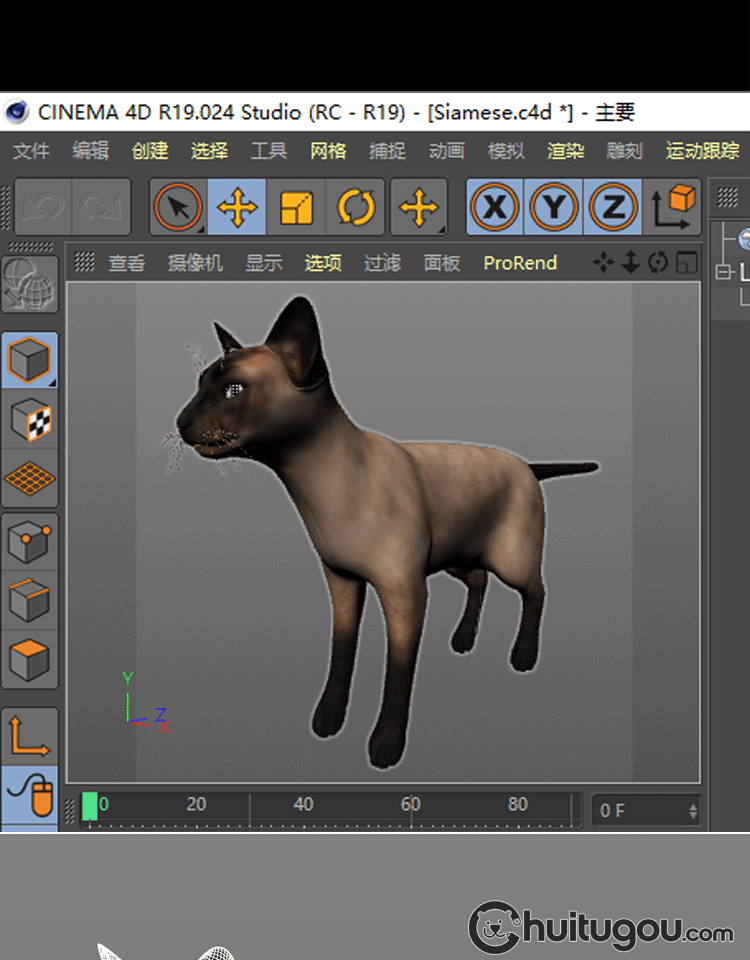Open the viewport 过滤 menu
Screen dimensions: 750x960
[383, 263]
